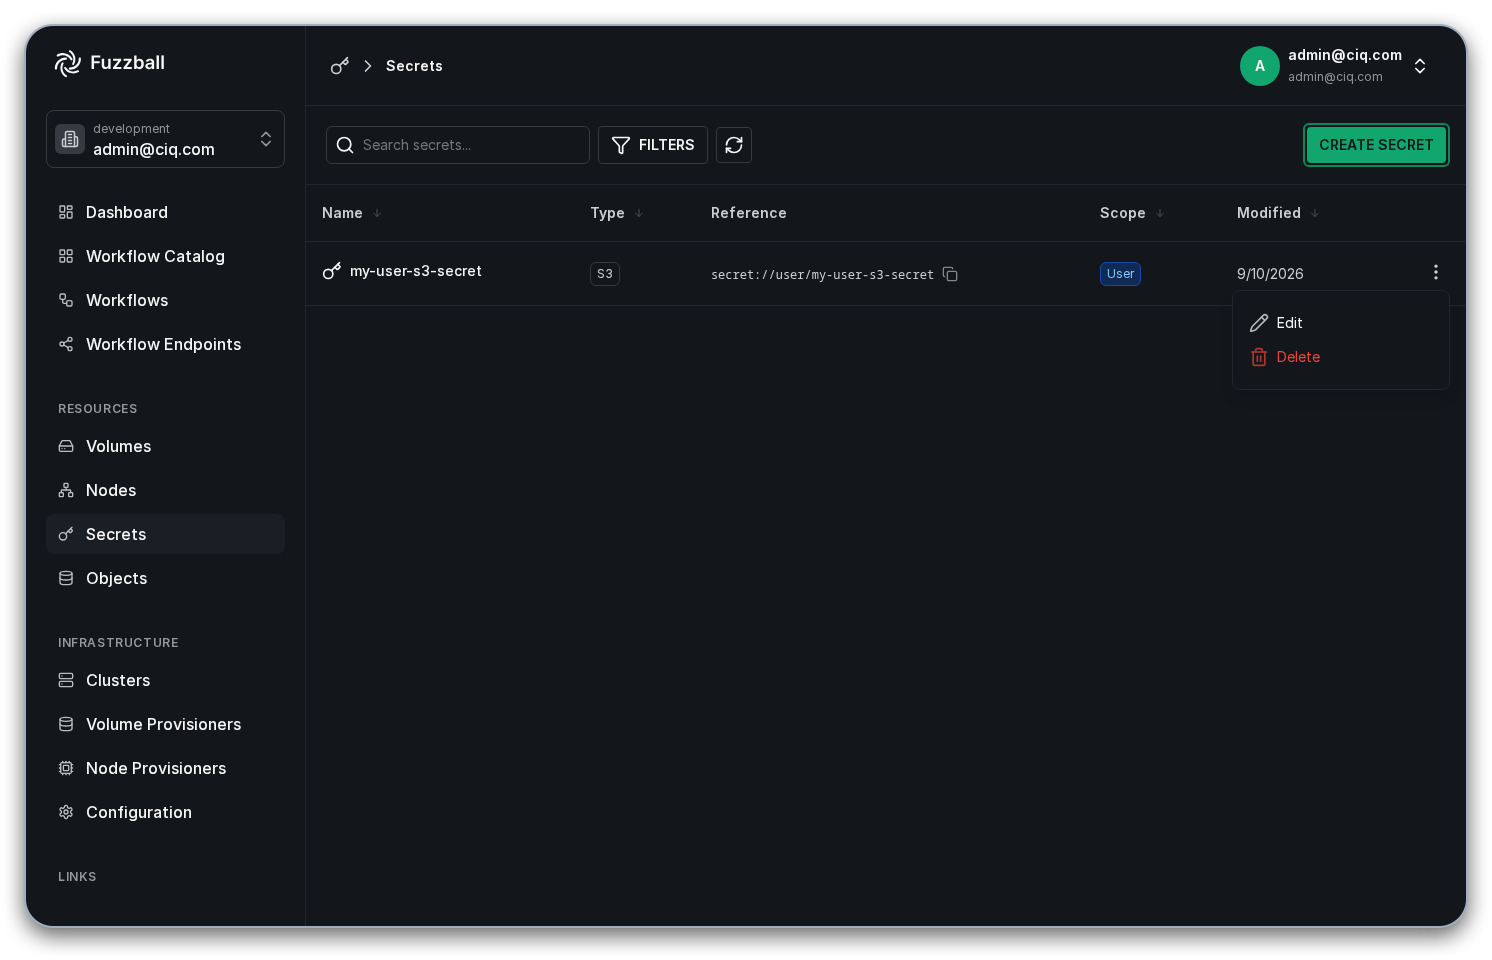Click the Secrets breadcrumb label
This screenshot has width=1492, height=960.
414,66
